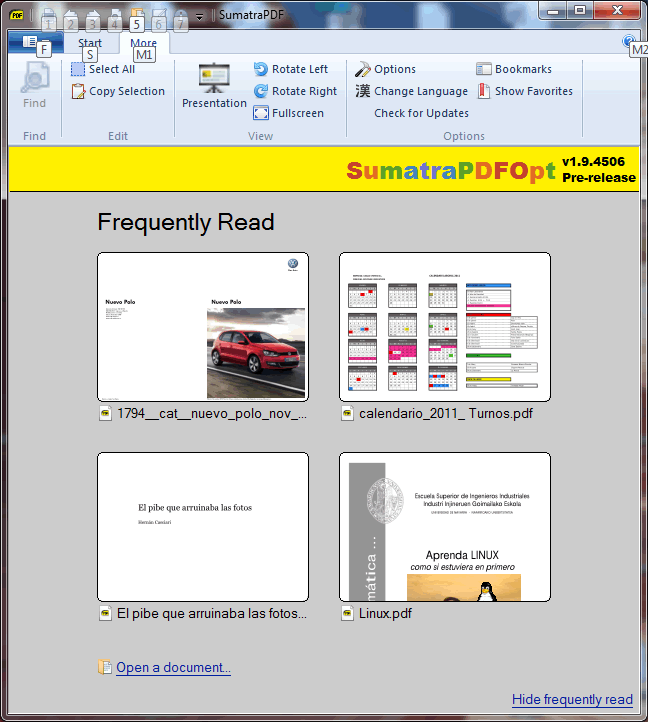
Task: Switch to the Start ribbon tab
Action: point(90,43)
